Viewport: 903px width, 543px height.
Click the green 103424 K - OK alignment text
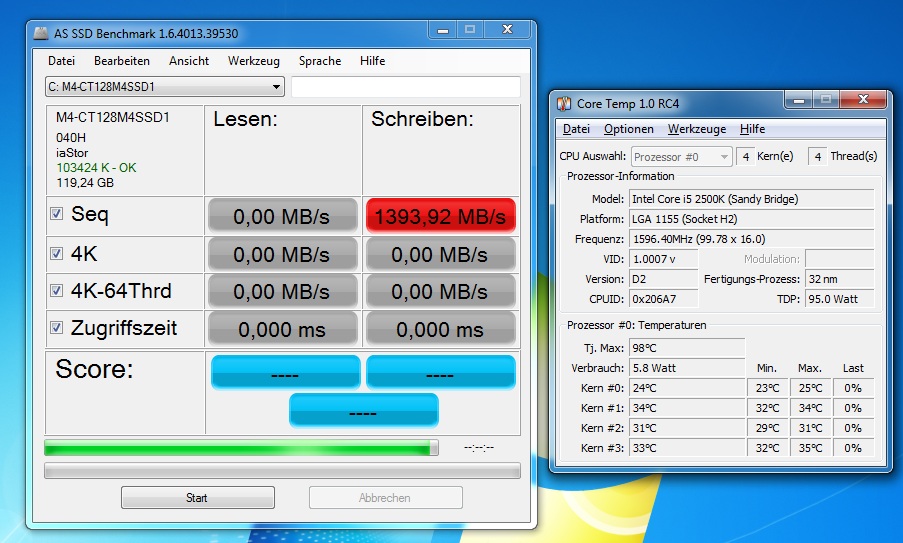tap(96, 168)
